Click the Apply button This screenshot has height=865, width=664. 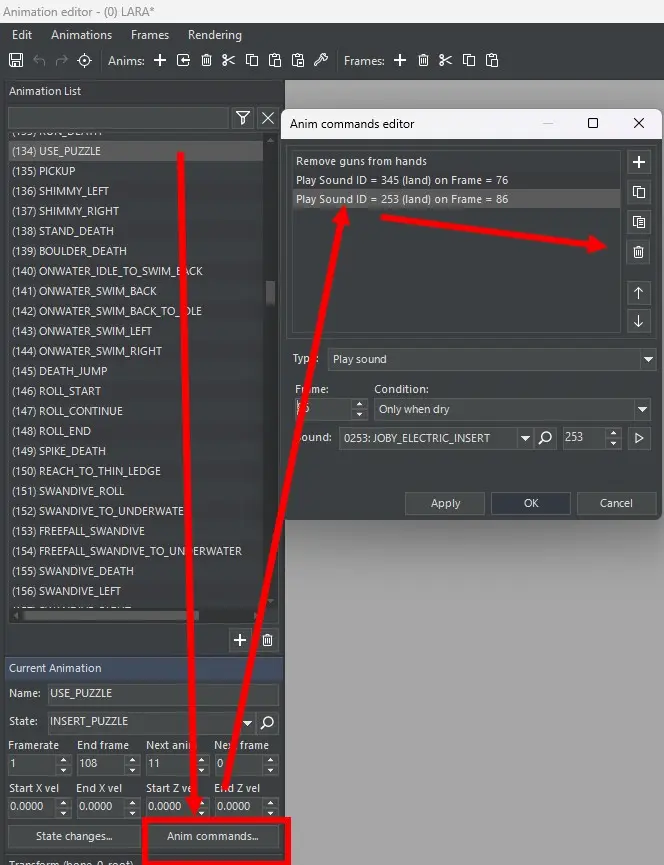point(445,503)
